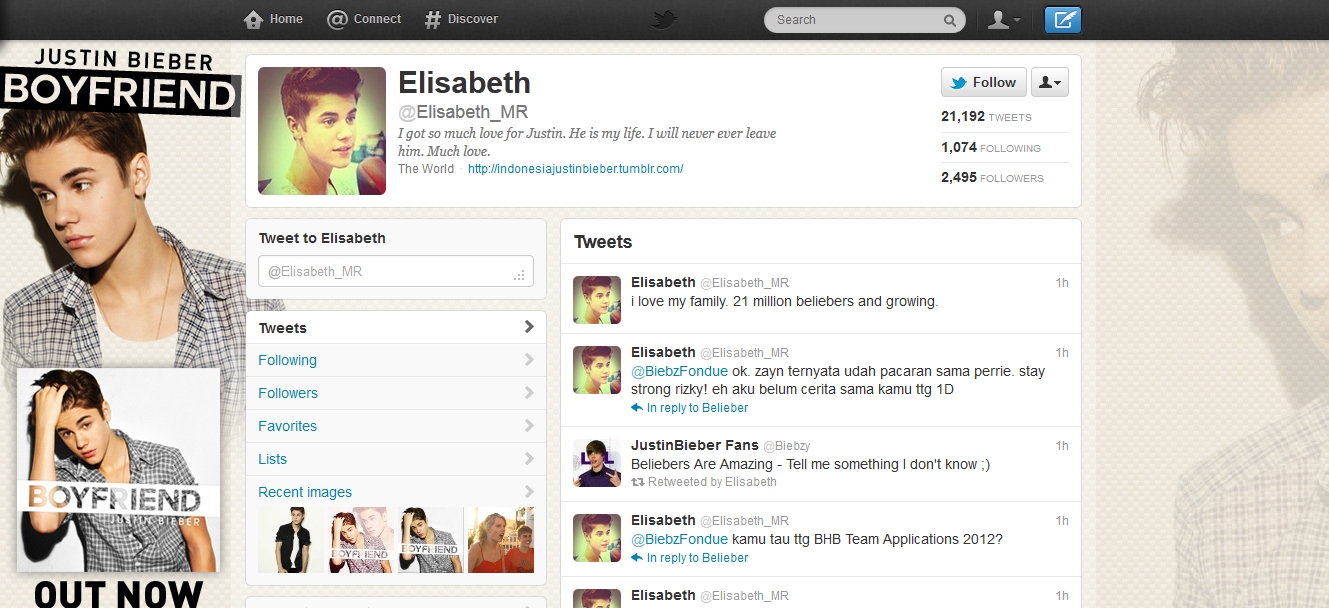Click the JustinBieber Fans tweet avatar
This screenshot has width=1329, height=608.
pyautogui.click(x=597, y=463)
